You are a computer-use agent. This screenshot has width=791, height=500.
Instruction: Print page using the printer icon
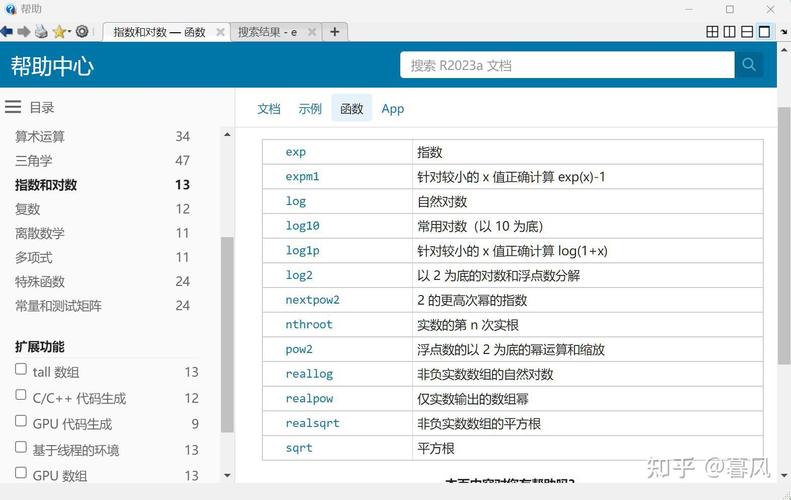(x=41, y=32)
